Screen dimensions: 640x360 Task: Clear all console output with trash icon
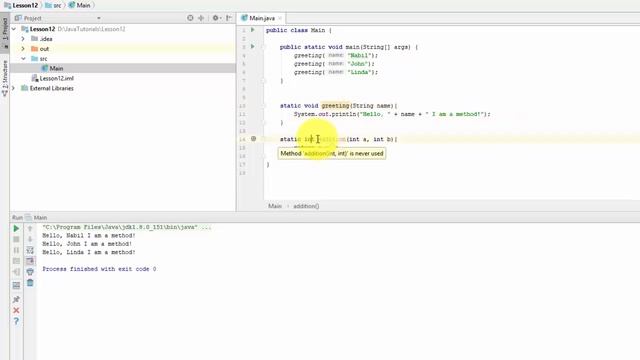pos(30,282)
